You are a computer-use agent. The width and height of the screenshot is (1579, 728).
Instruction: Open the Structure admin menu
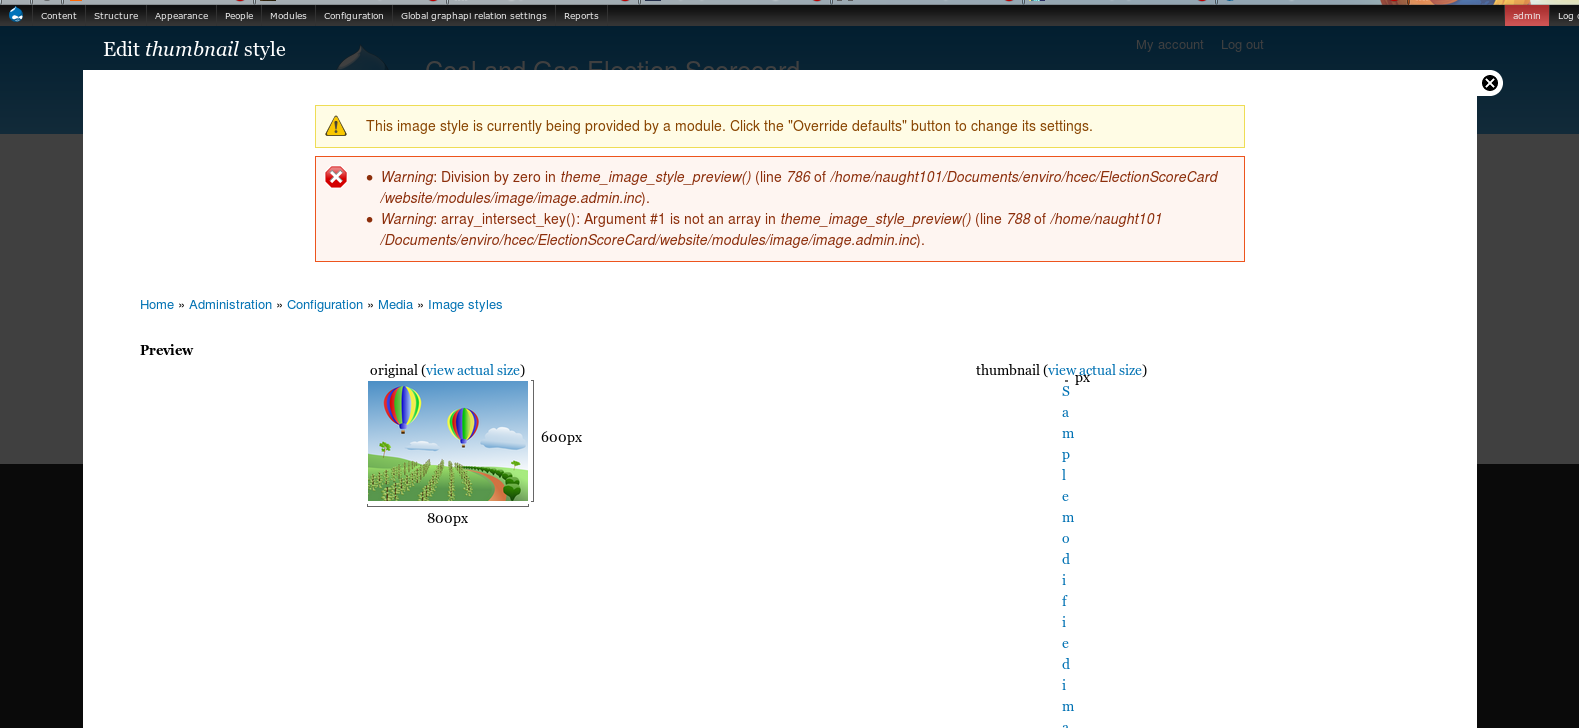[116, 16]
